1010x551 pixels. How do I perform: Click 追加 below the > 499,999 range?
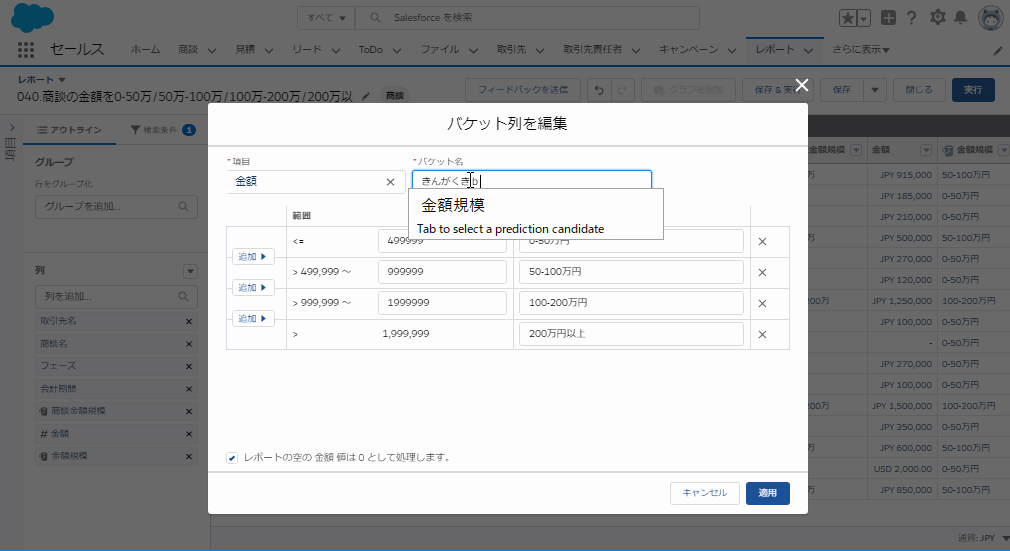(x=252, y=287)
